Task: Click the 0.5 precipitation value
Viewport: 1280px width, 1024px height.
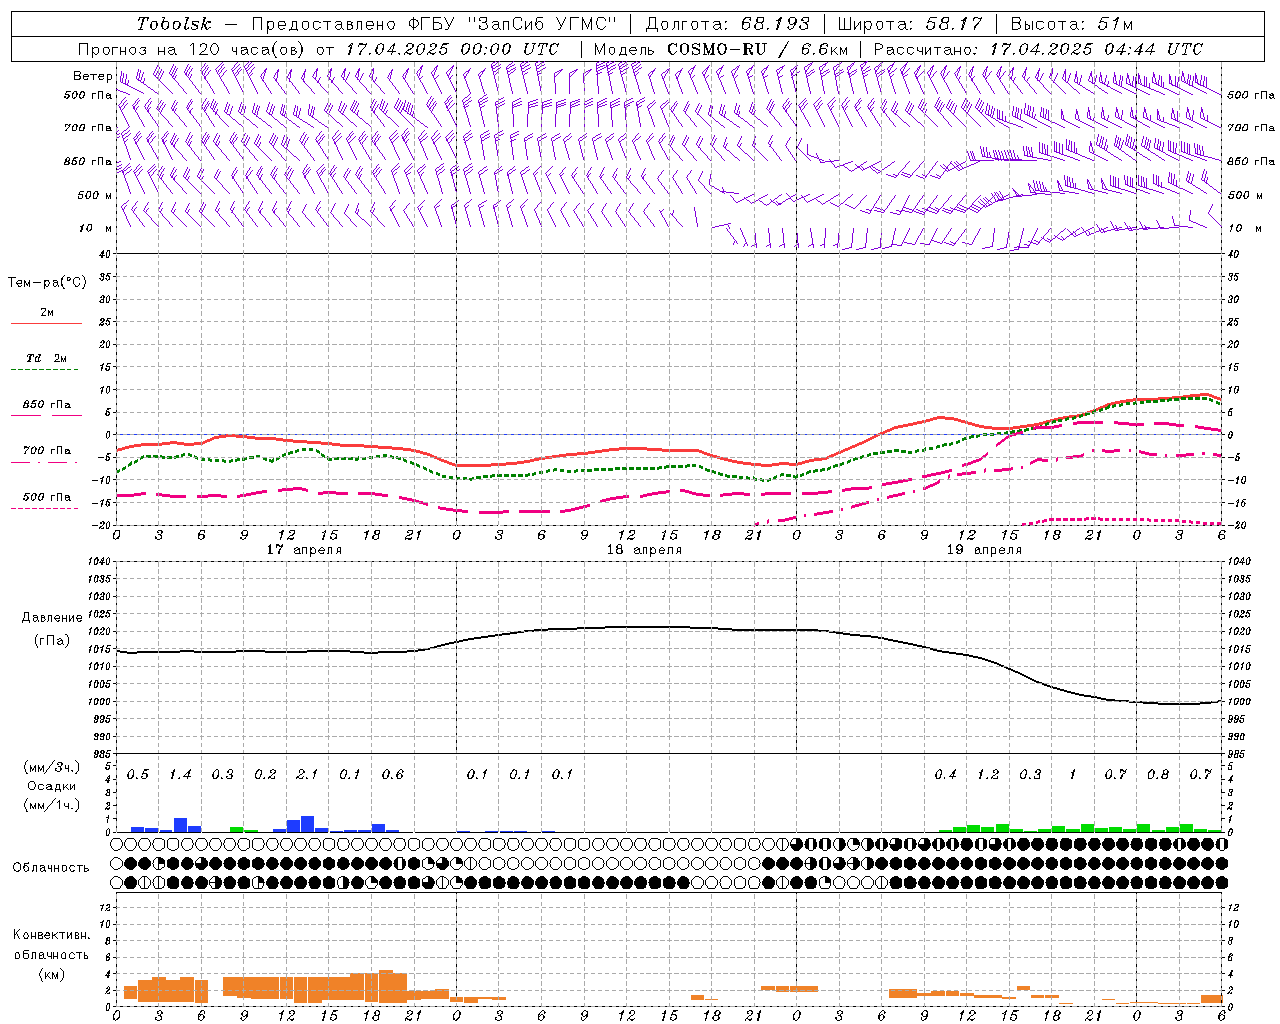Action: (138, 775)
